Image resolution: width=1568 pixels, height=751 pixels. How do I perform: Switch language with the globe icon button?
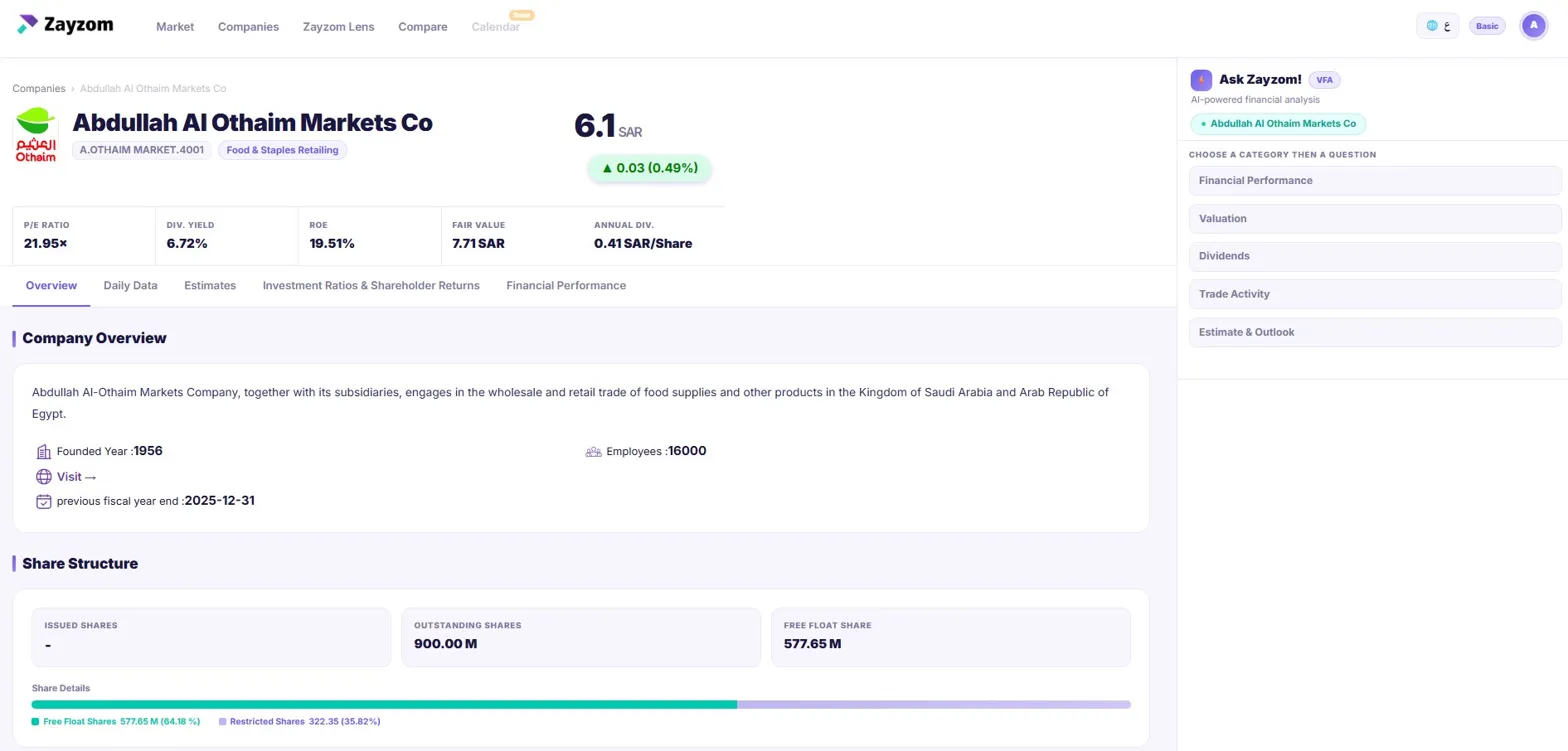[x=1437, y=26]
